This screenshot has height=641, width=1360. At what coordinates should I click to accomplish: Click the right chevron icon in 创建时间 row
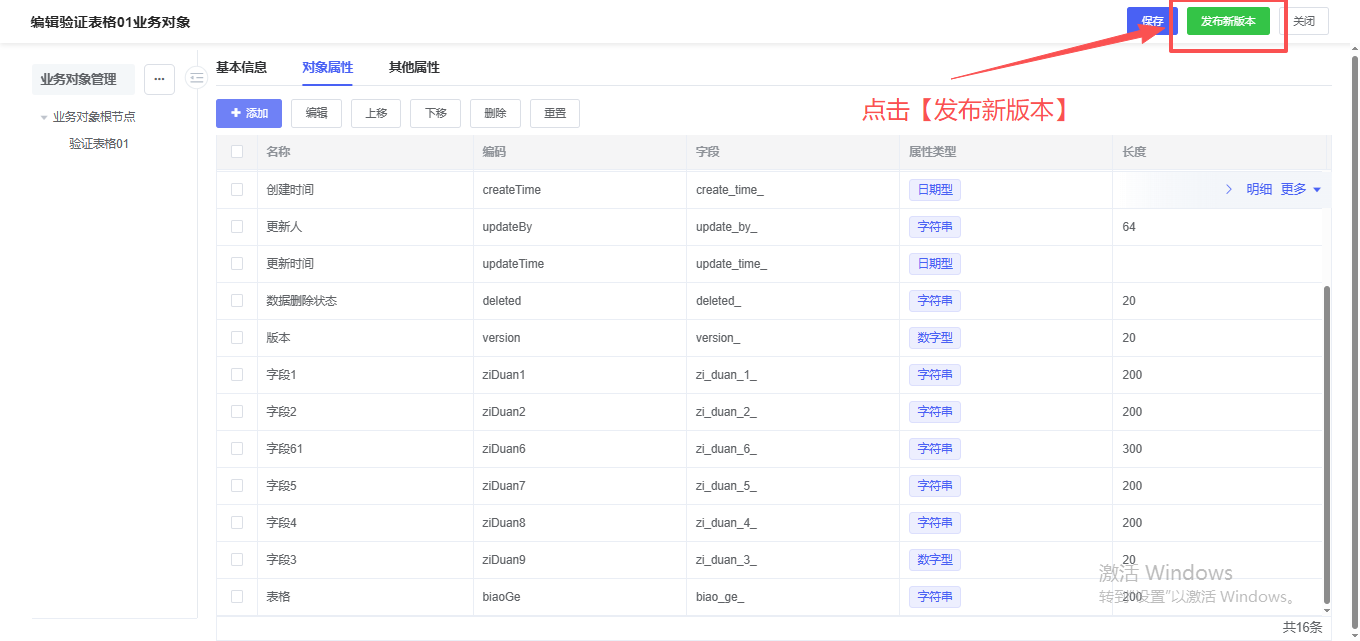coord(1229,189)
